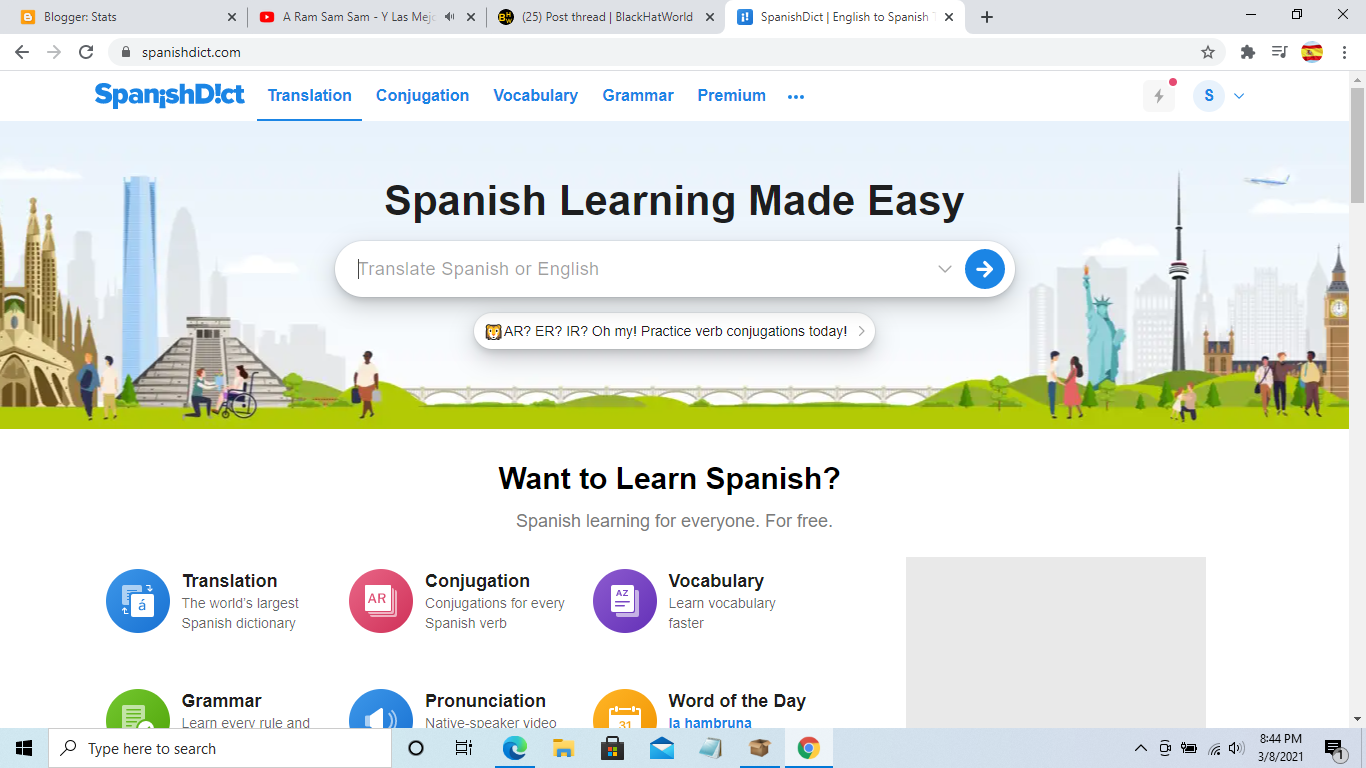Image resolution: width=1366 pixels, height=768 pixels.
Task: Open the Translation heading link
Action: (x=230, y=581)
